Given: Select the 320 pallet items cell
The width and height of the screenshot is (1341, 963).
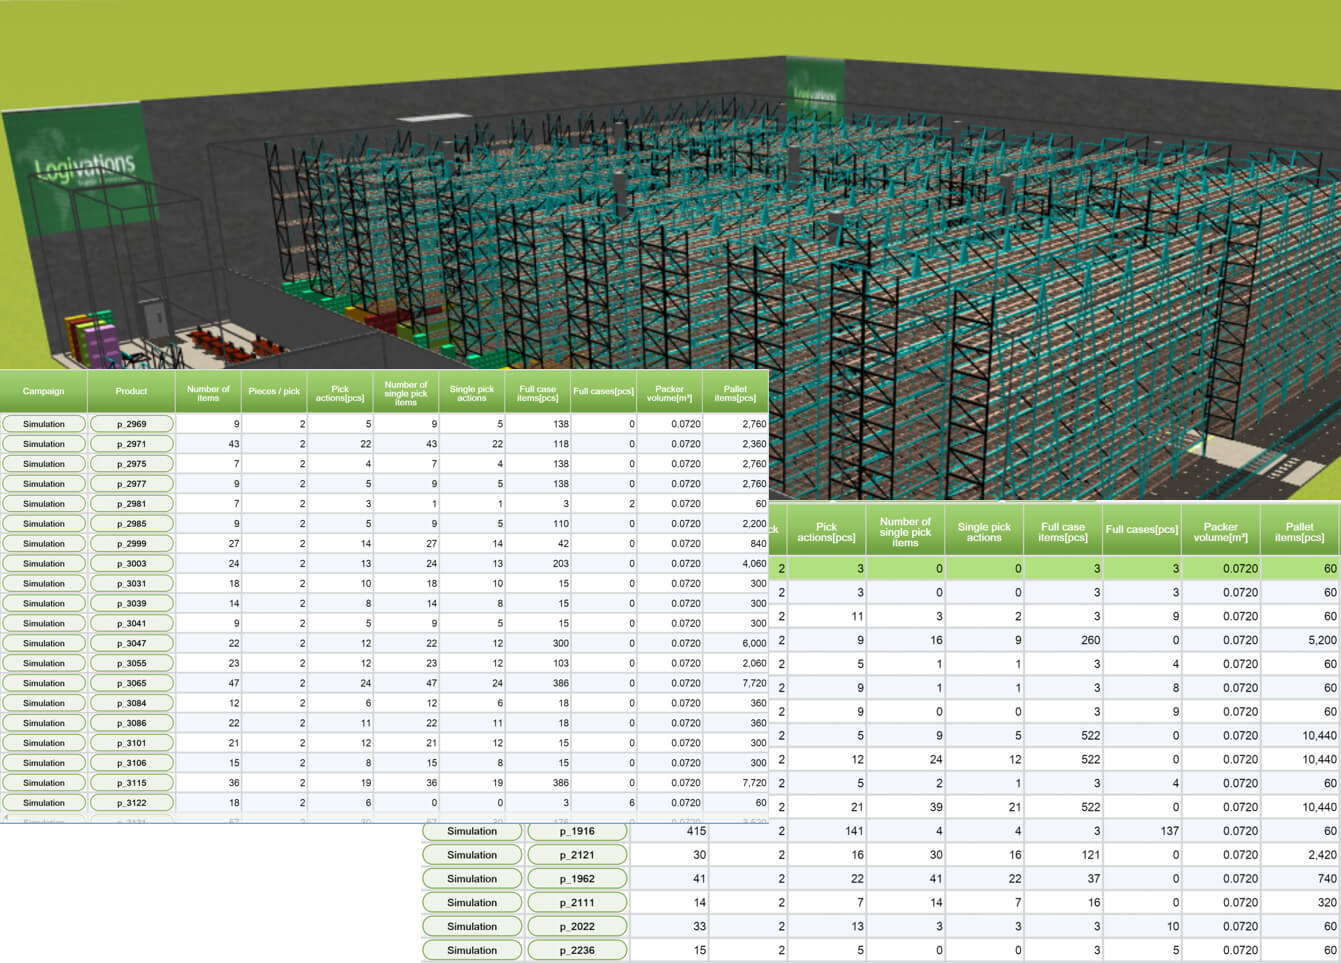Looking at the screenshot, I should (x=1300, y=903).
